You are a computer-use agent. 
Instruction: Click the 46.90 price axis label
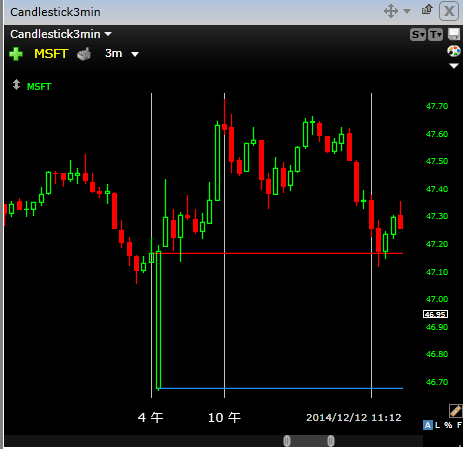[437, 327]
